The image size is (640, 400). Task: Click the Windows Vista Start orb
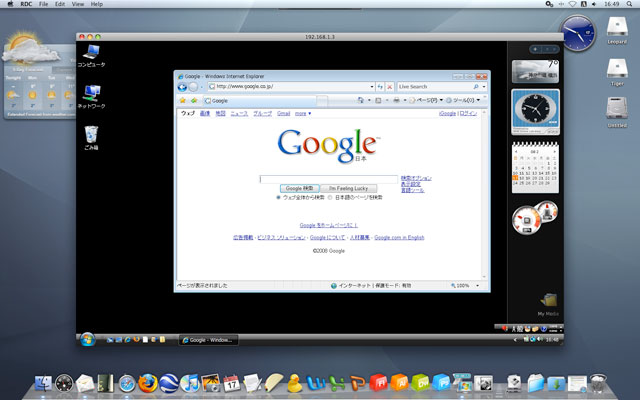tap(87, 339)
